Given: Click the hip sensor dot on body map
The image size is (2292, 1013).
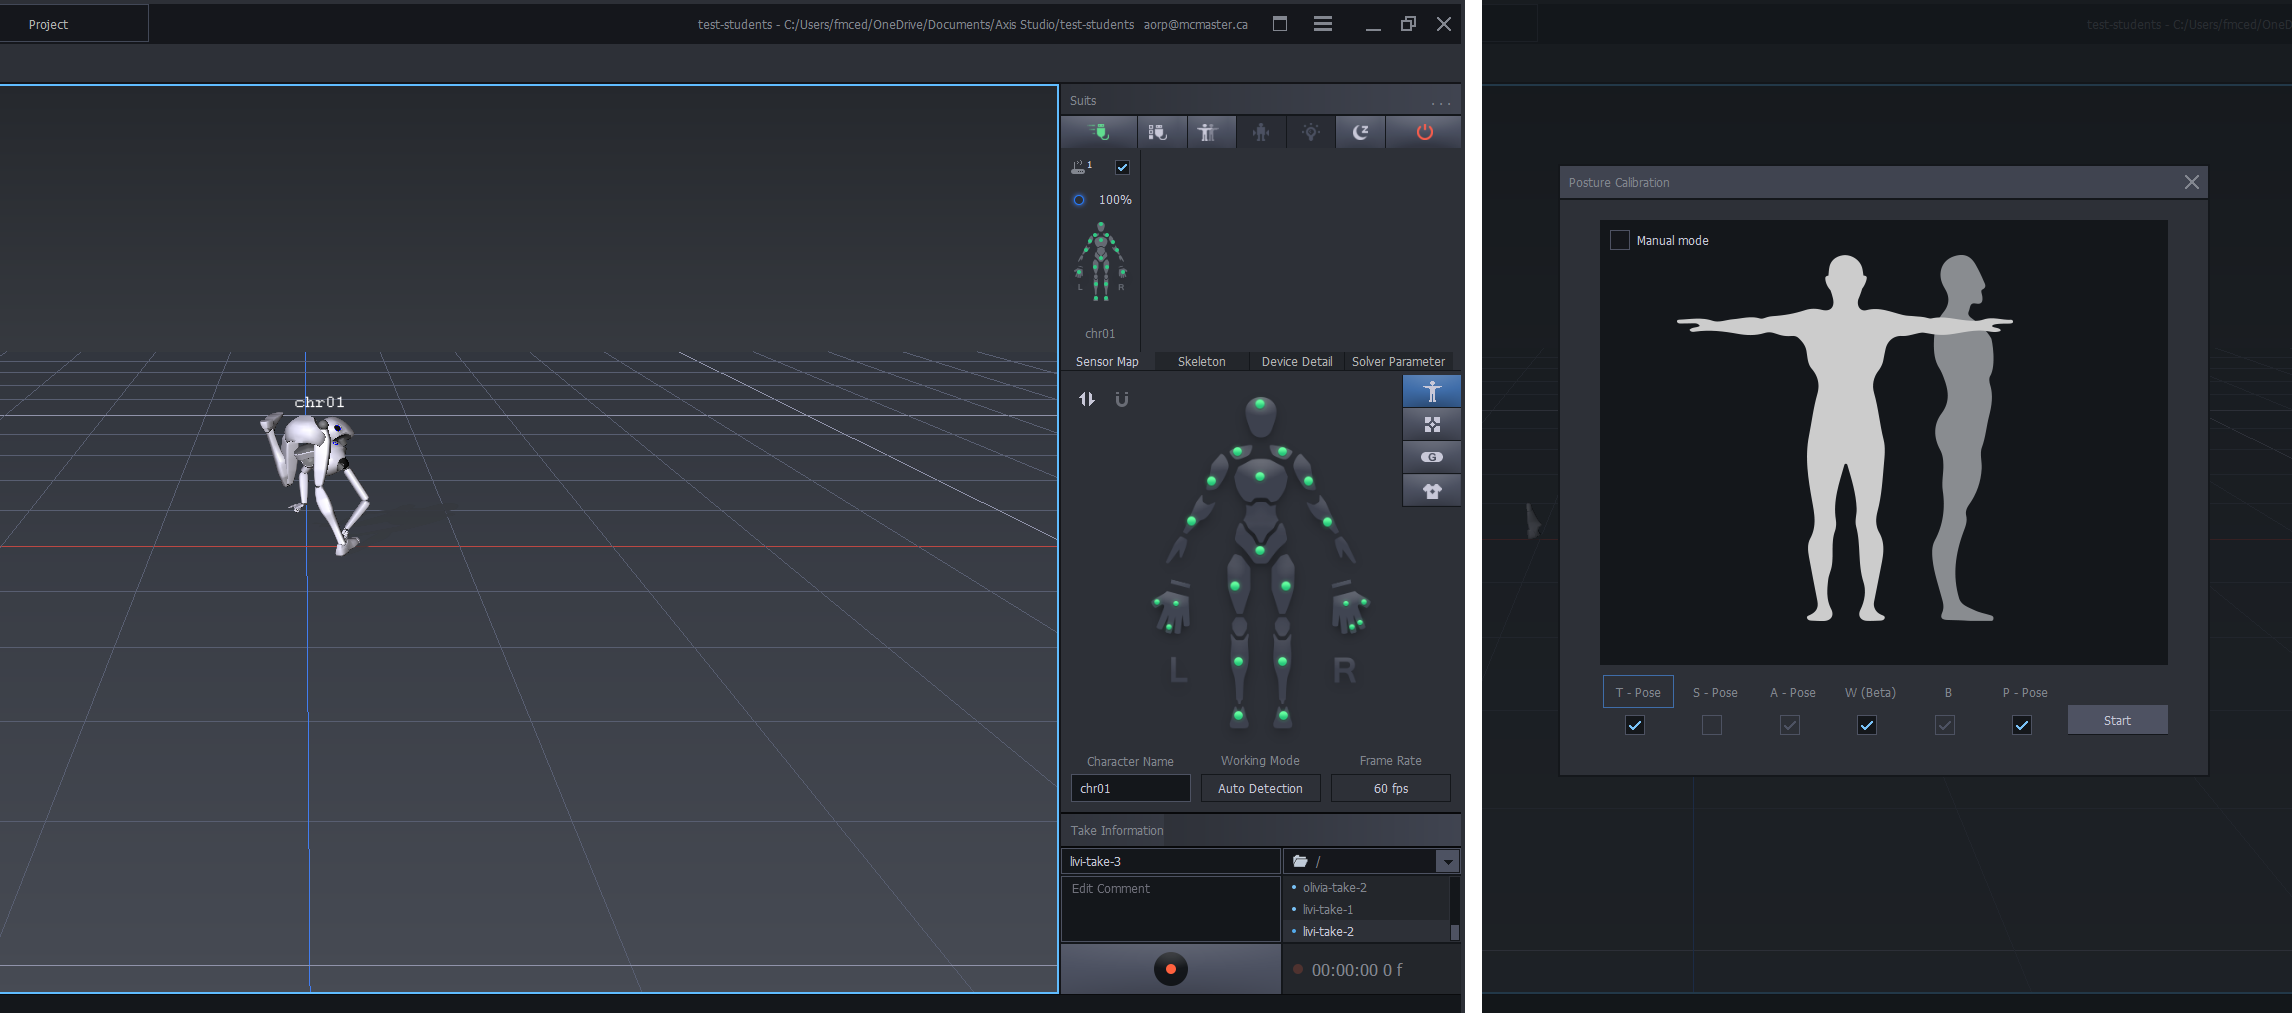Looking at the screenshot, I should tap(1260, 550).
